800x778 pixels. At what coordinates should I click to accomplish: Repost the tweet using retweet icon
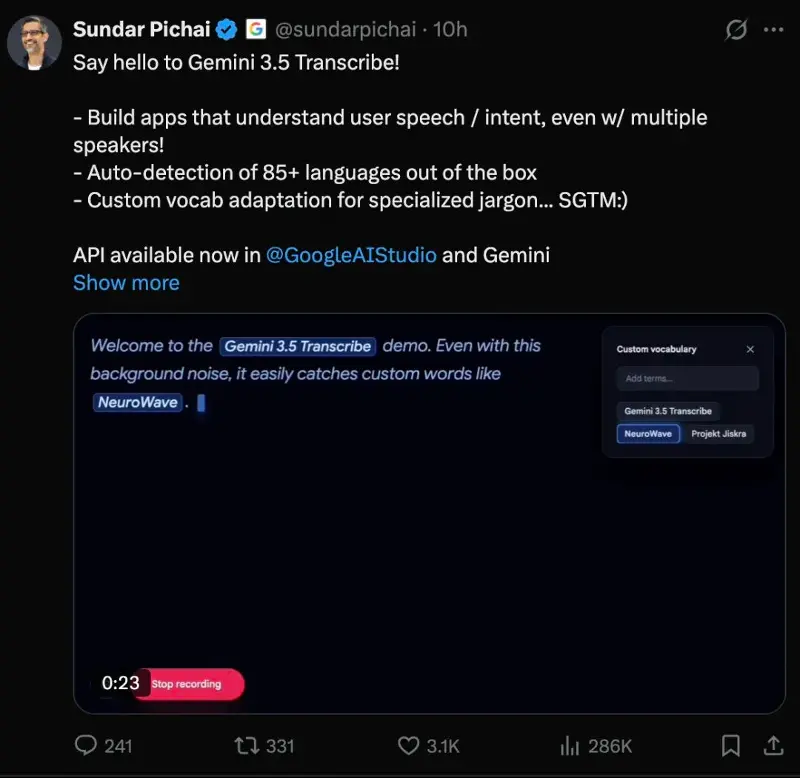[247, 745]
